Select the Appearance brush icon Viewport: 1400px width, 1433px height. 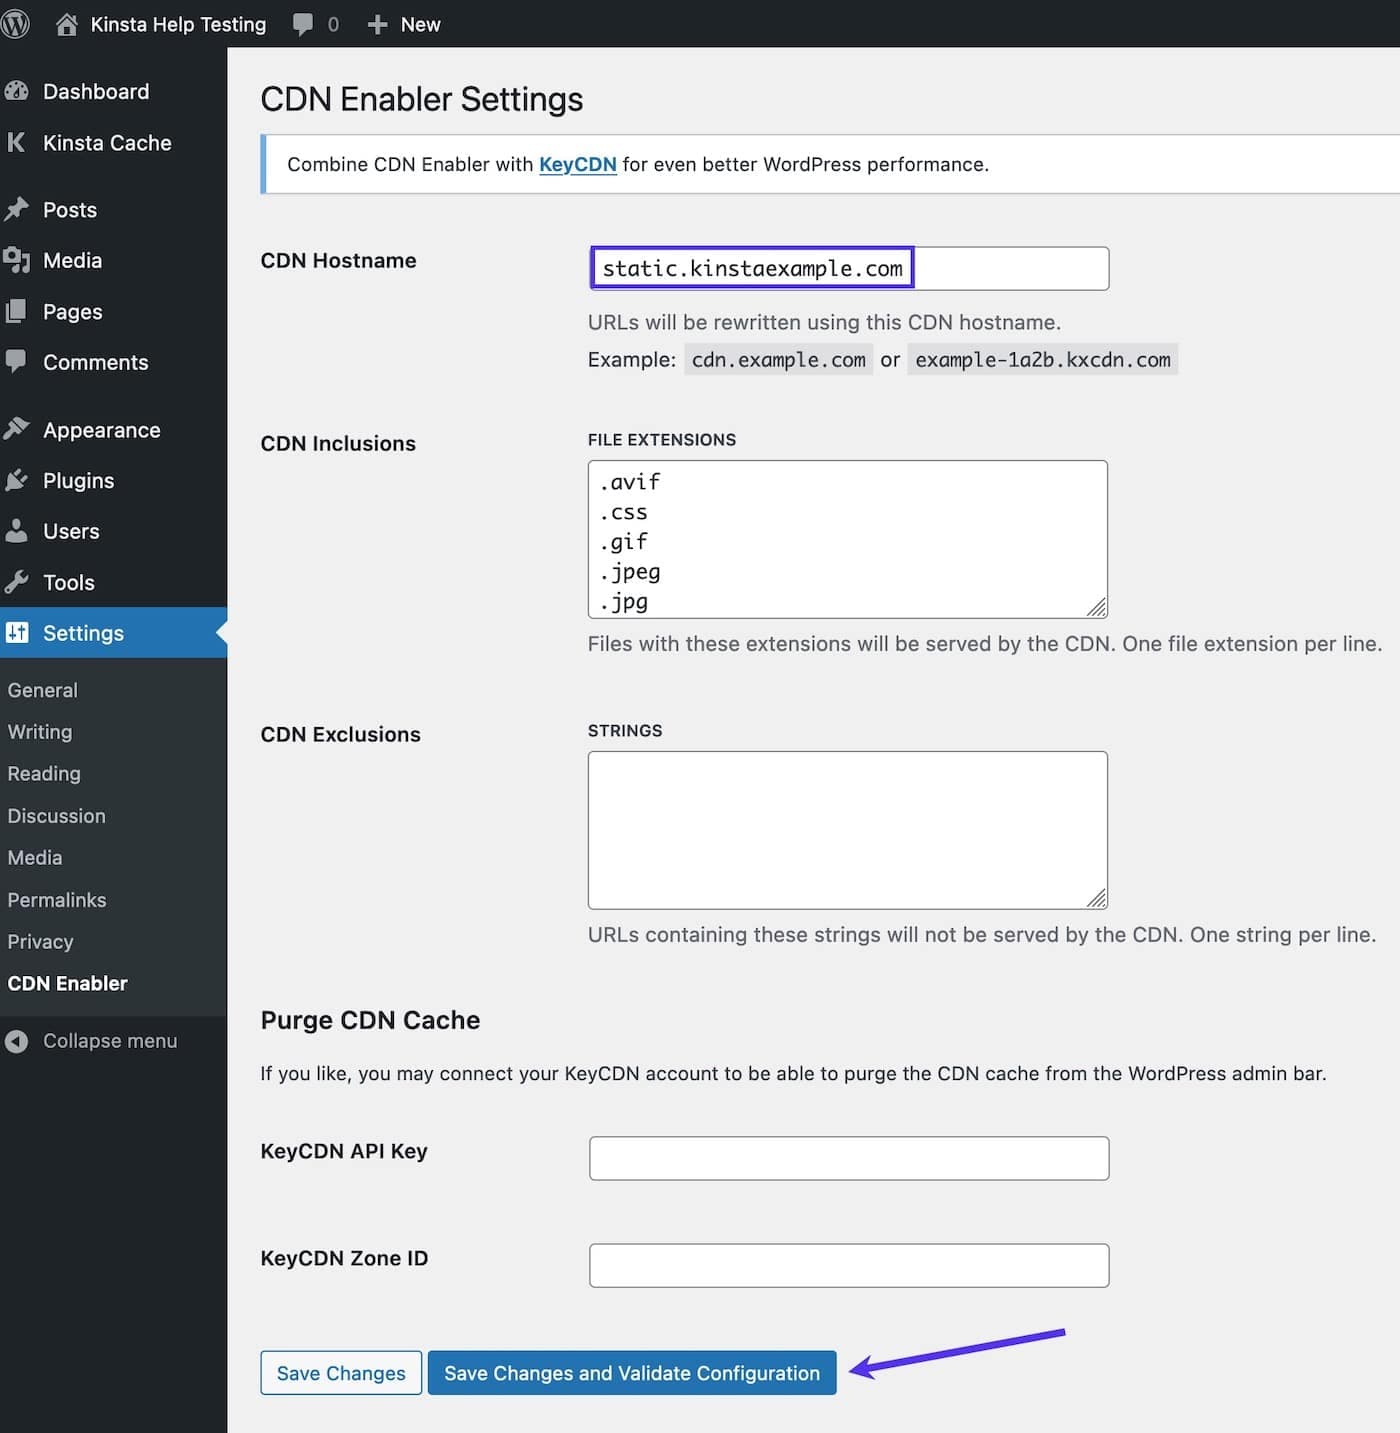[x=17, y=429]
